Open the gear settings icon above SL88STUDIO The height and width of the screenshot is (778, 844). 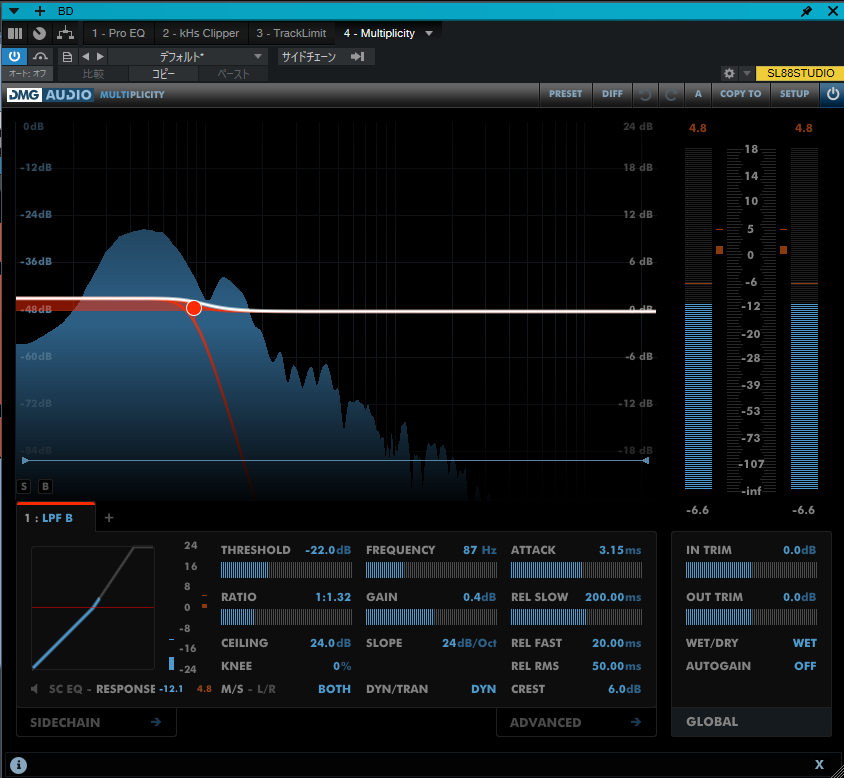click(729, 74)
